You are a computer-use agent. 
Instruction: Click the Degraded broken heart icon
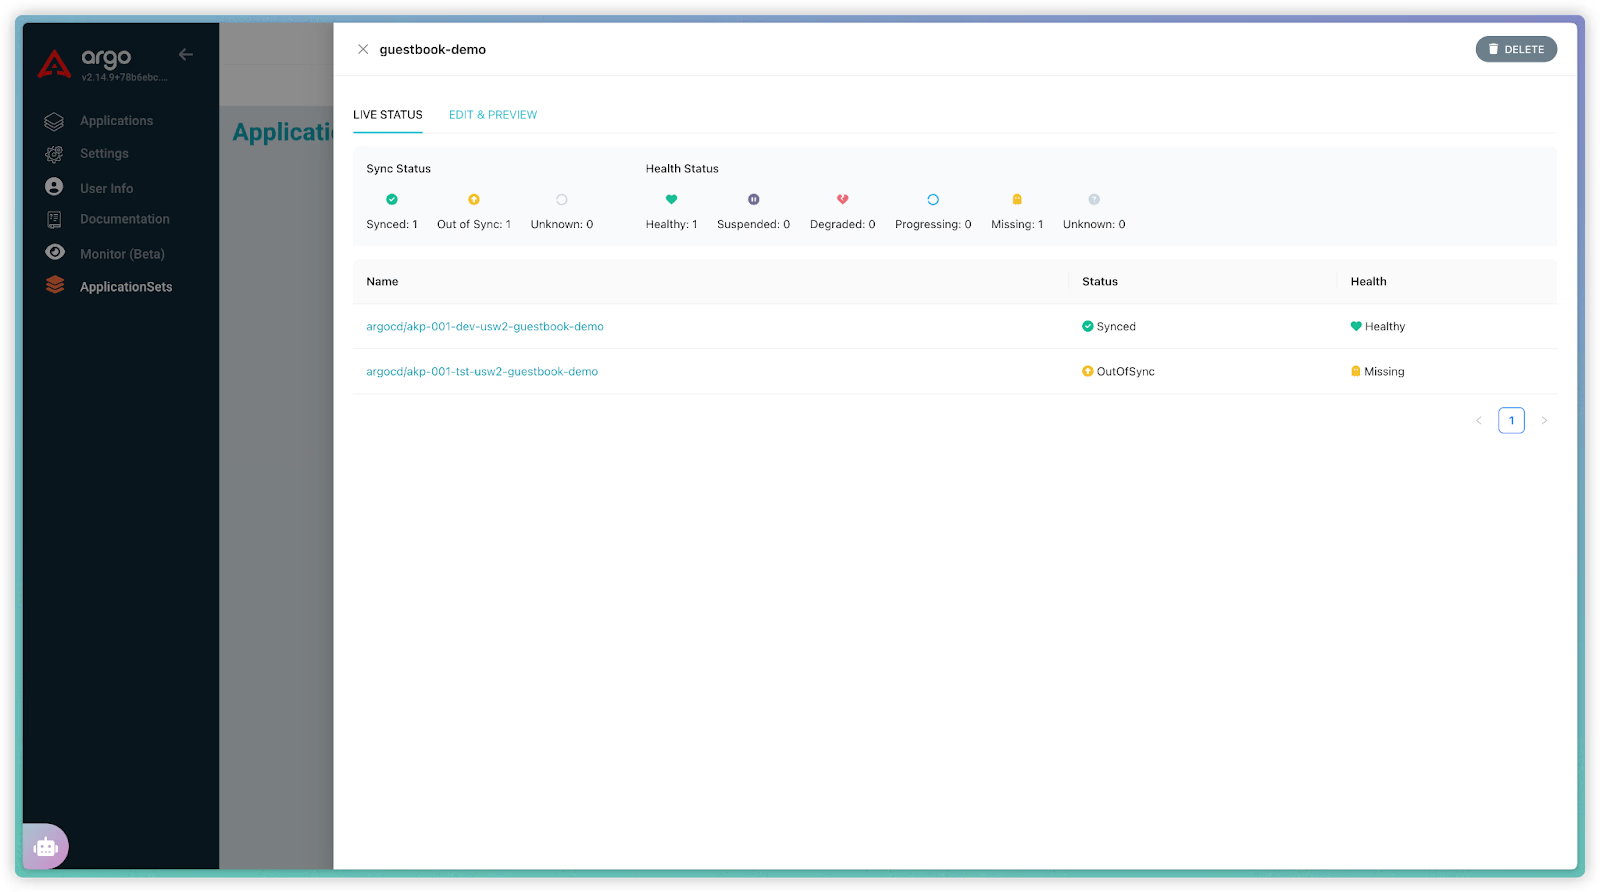843,199
